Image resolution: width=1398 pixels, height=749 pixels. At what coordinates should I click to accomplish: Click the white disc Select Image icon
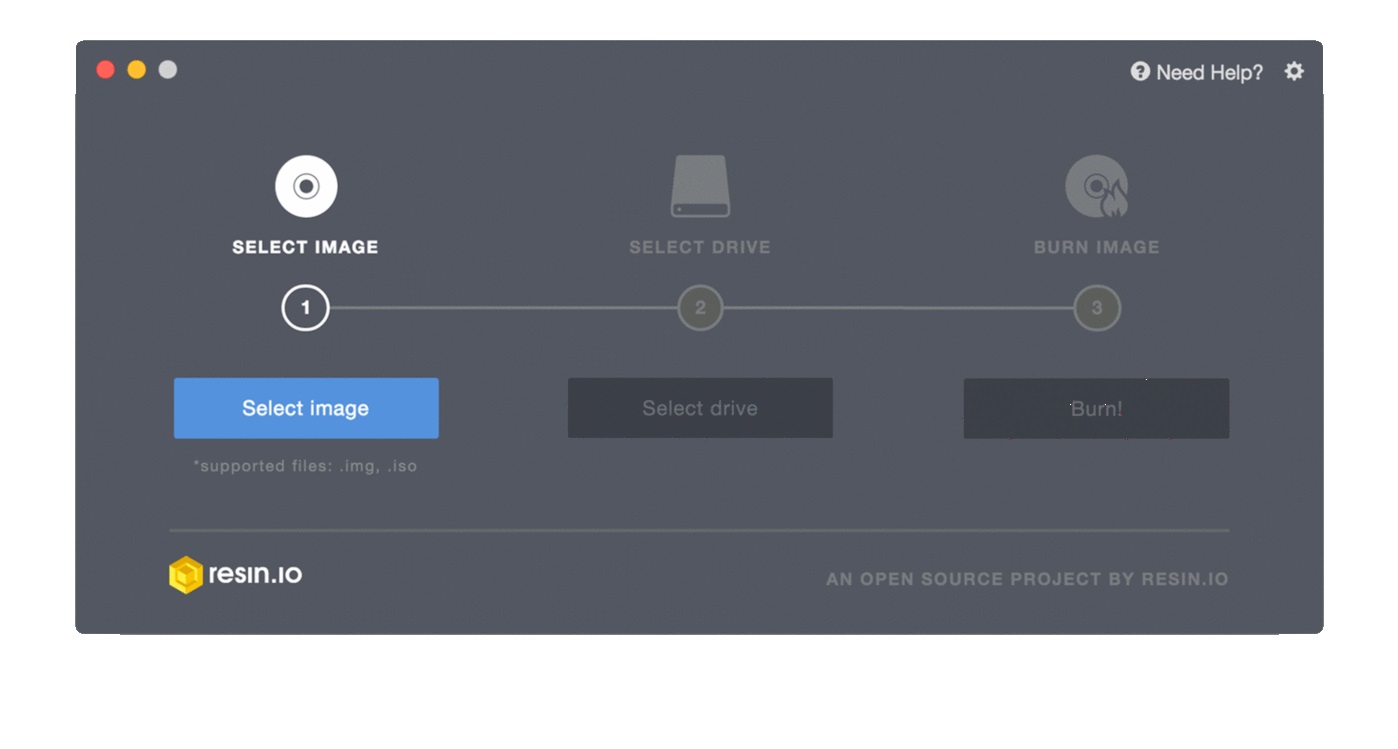pyautogui.click(x=306, y=186)
